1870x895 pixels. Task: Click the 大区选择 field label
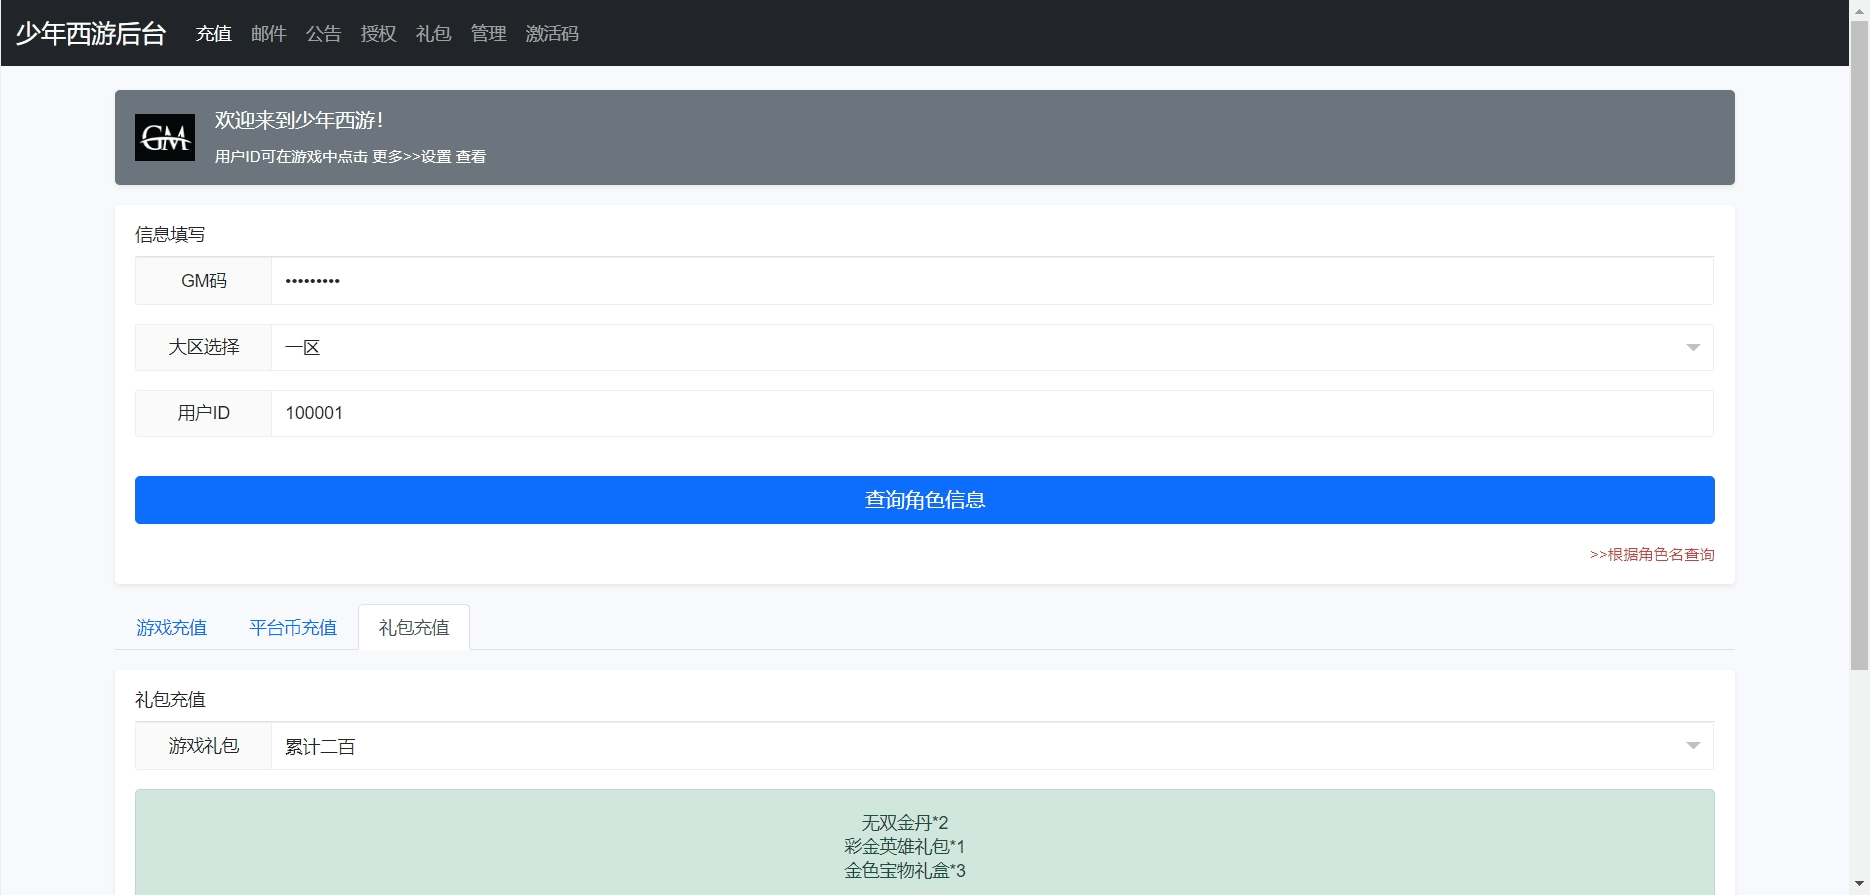tap(204, 347)
